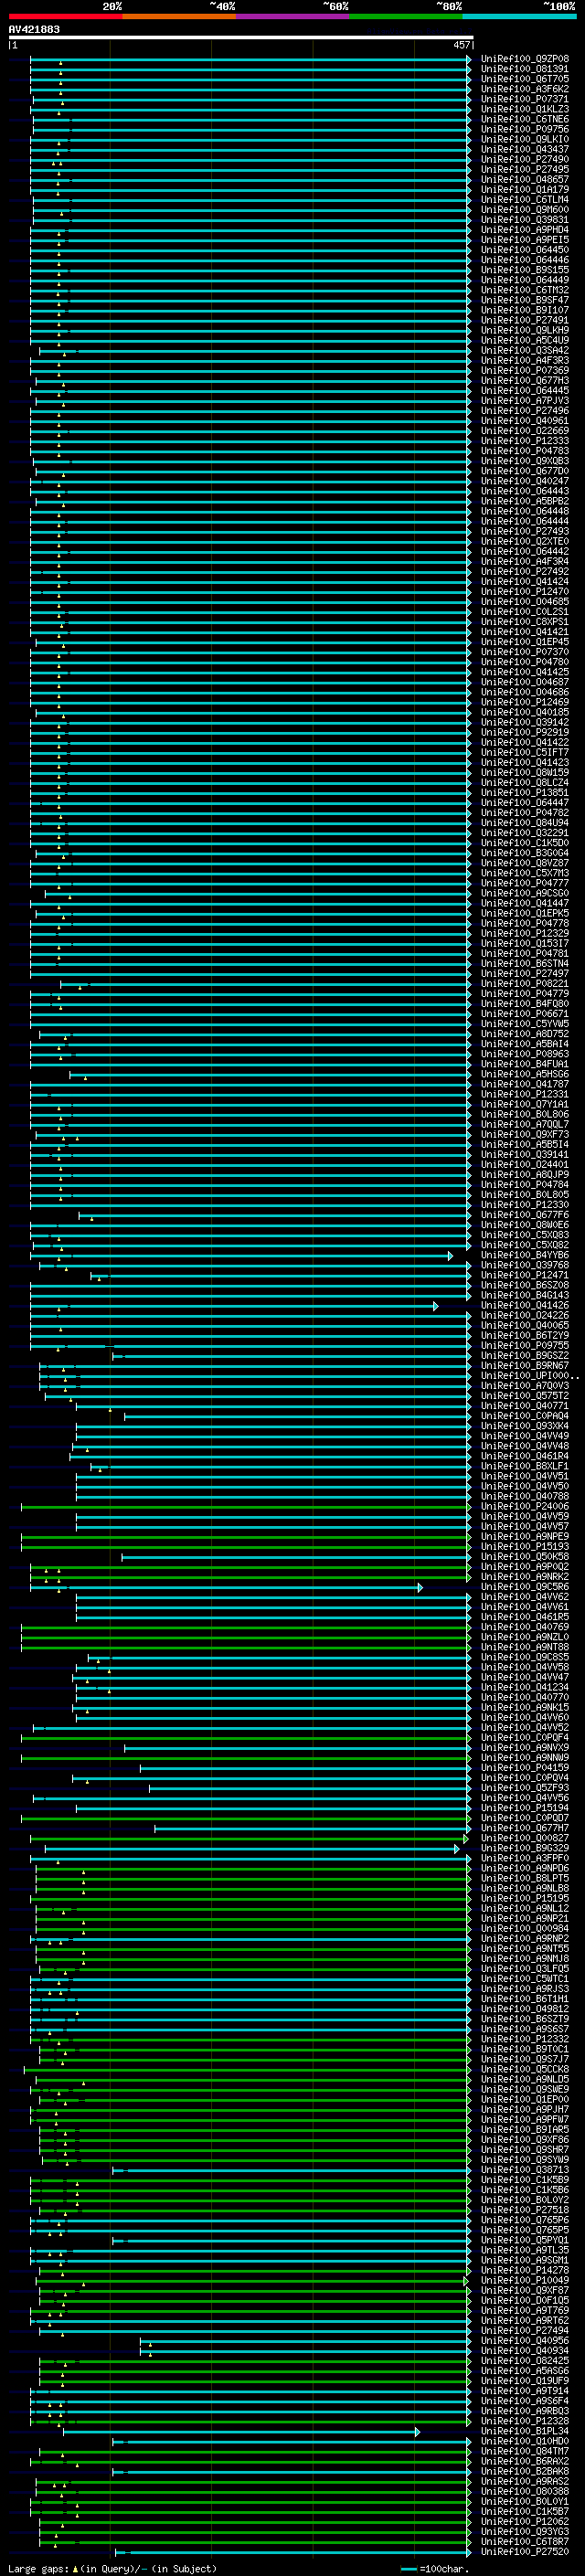The image size is (585, 2576).
Task: Click the orange ~40% identity color segment
Action: pyautogui.click(x=179, y=16)
